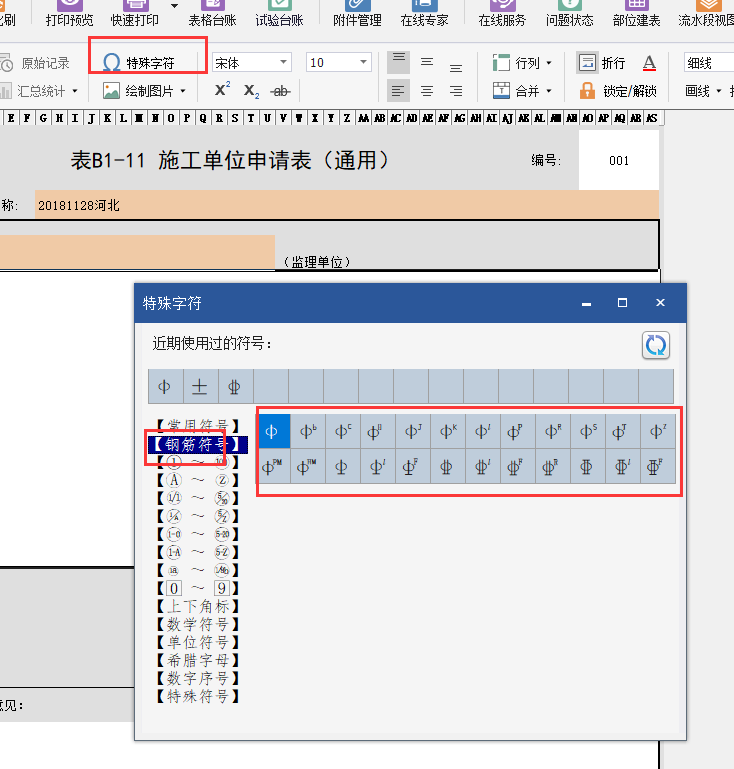Open 快速打印 dropdown arrow
This screenshot has width=734, height=769.
[174, 6]
